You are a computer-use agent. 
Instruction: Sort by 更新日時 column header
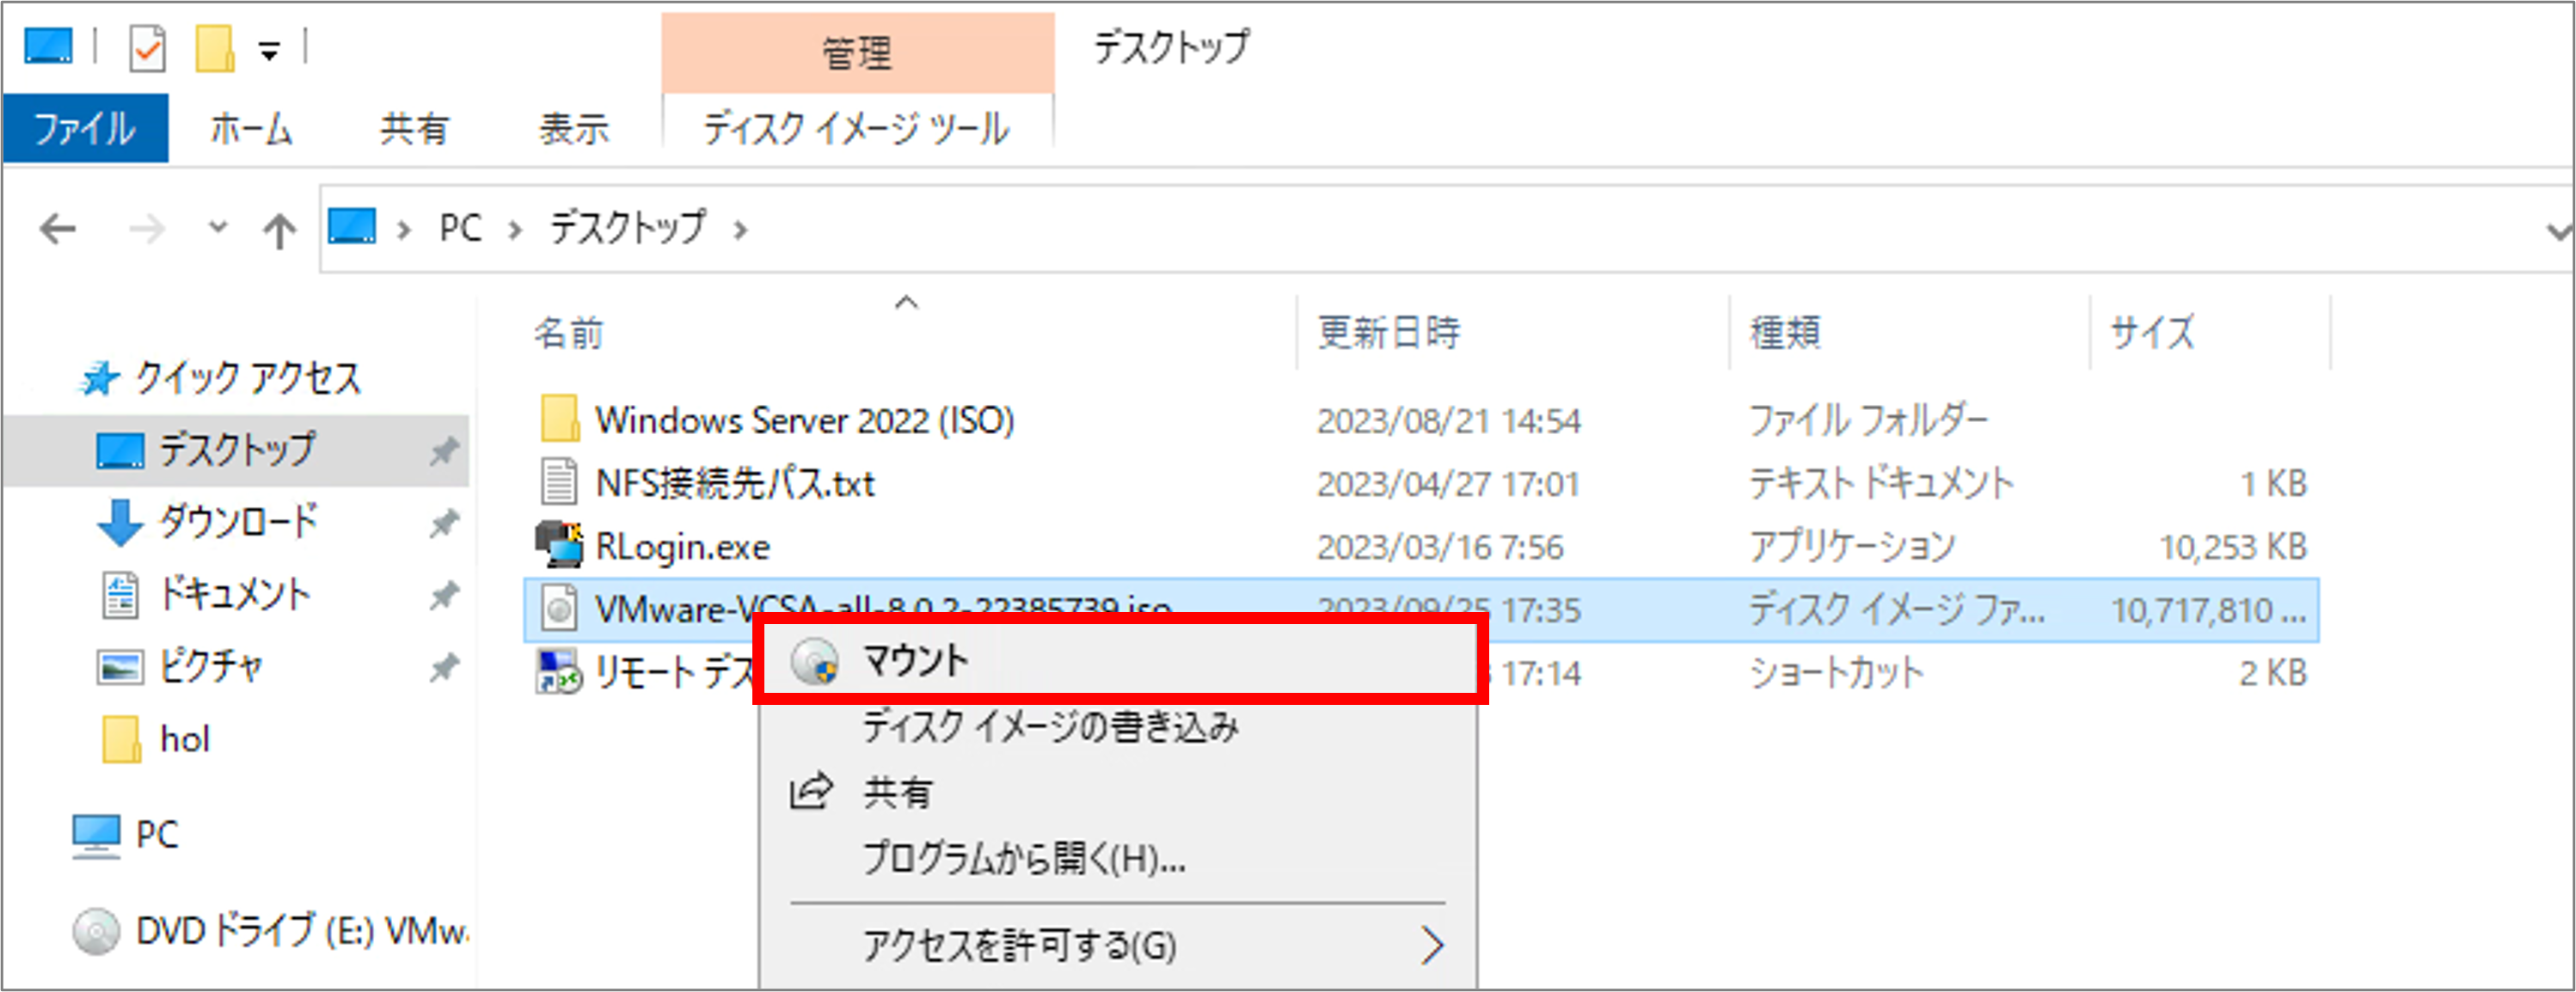1388,332
